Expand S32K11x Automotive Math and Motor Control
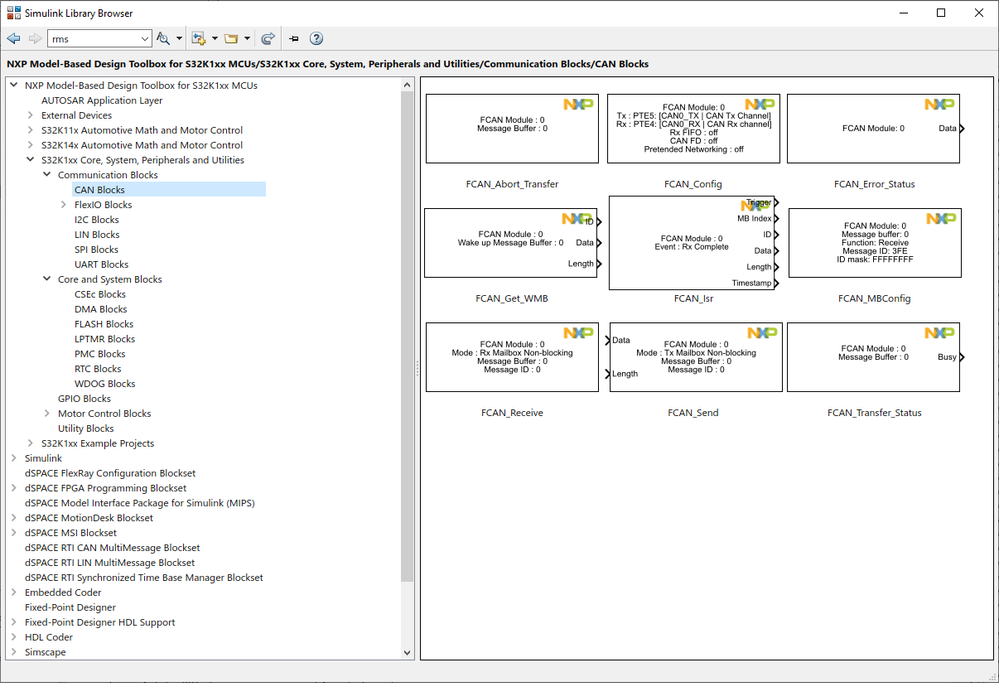Viewport: 999px width, 683px height. (31, 130)
